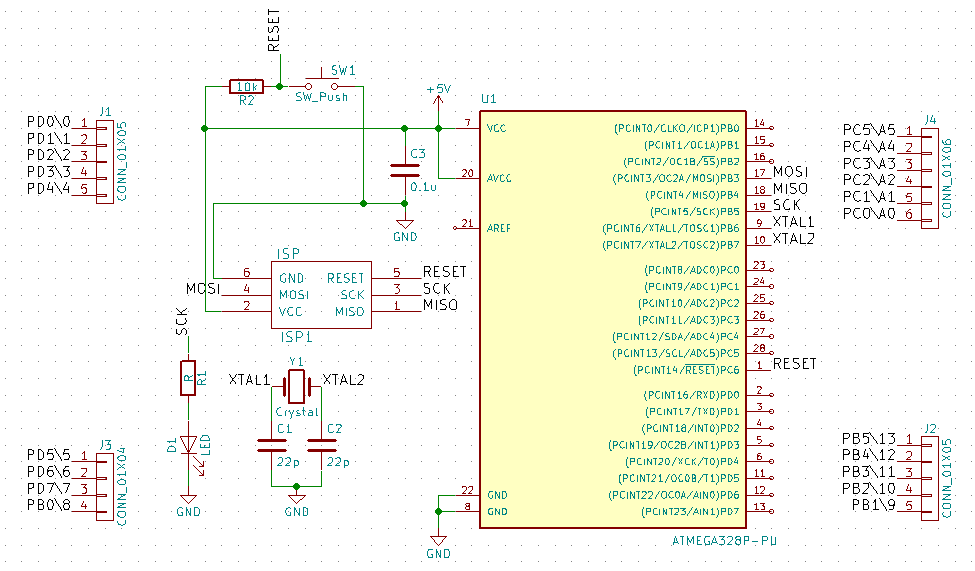Select the Y1 crystal symbol
This screenshot has height=571, width=975.
[297, 386]
